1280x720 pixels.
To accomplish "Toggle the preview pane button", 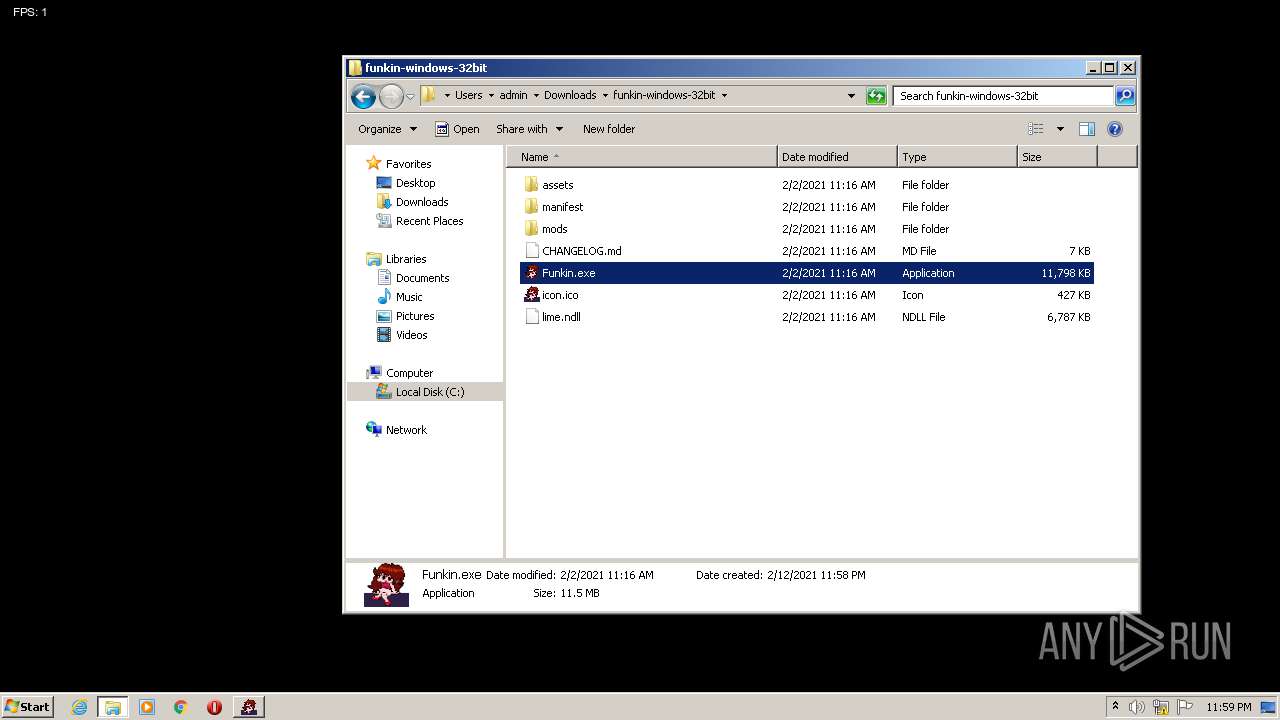I will tap(1087, 129).
